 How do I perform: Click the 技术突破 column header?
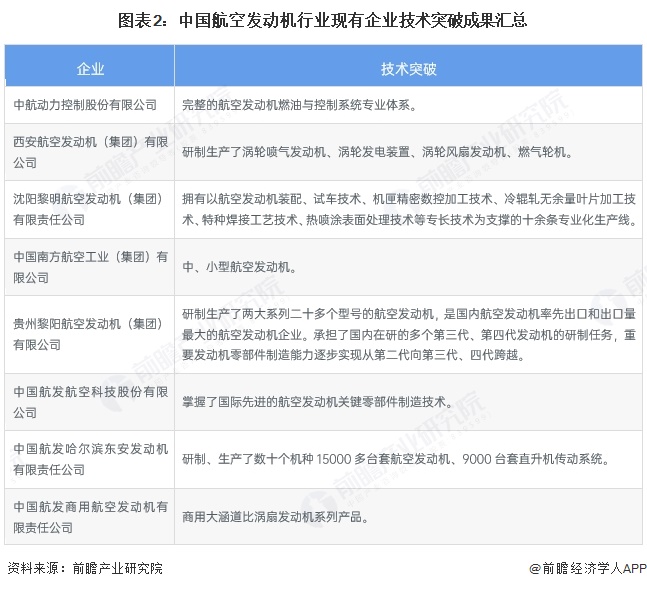point(409,66)
